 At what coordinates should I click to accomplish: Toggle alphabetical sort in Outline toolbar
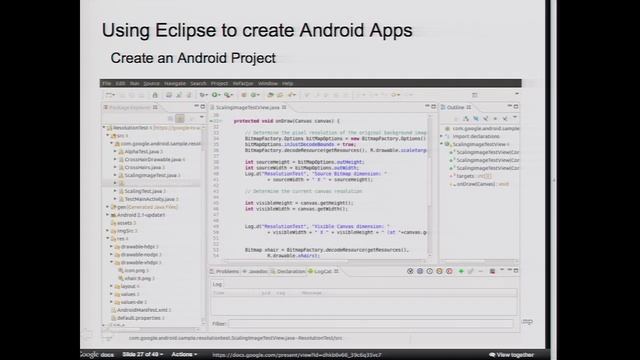click(x=466, y=118)
